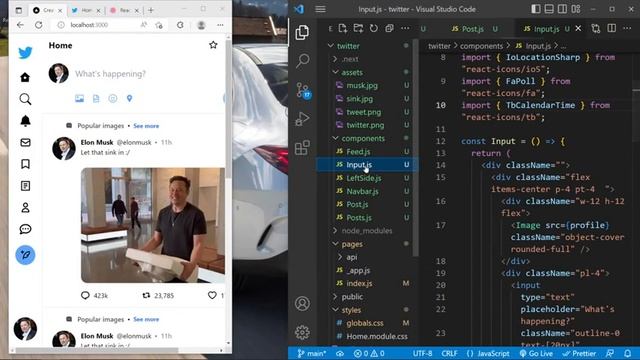Image resolution: width=640 pixels, height=360 pixels.
Task: Click the emoji icon under tweet input
Action: pyautogui.click(x=113, y=98)
